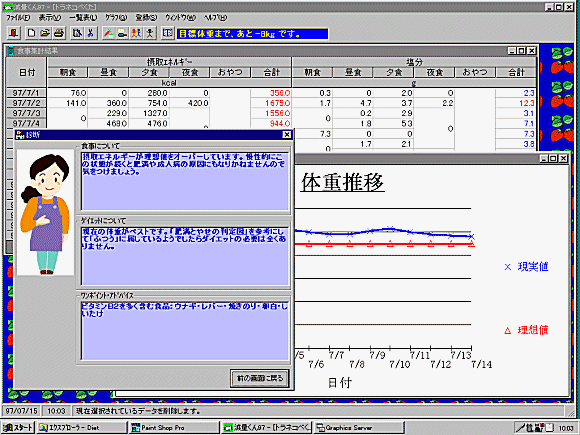The width and height of the screenshot is (580, 435).
Task: Create a new file with blank page icon
Action: click(x=31, y=34)
